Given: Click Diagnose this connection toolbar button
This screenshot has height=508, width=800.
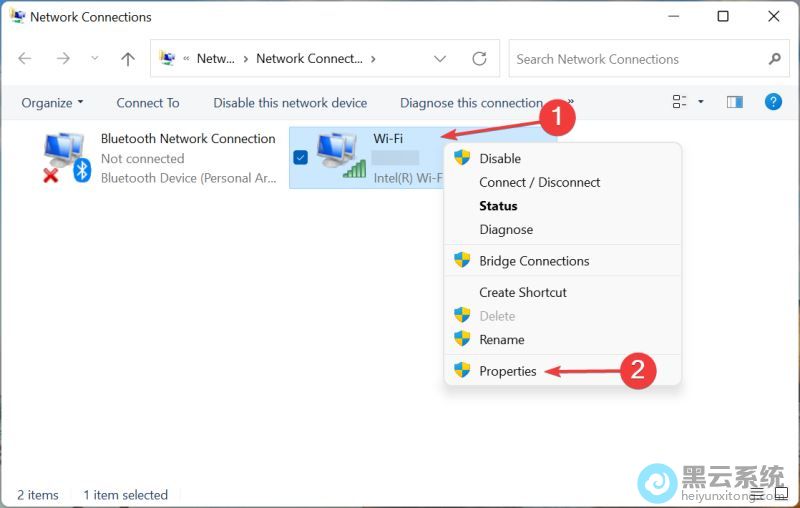Looking at the screenshot, I should (471, 102).
